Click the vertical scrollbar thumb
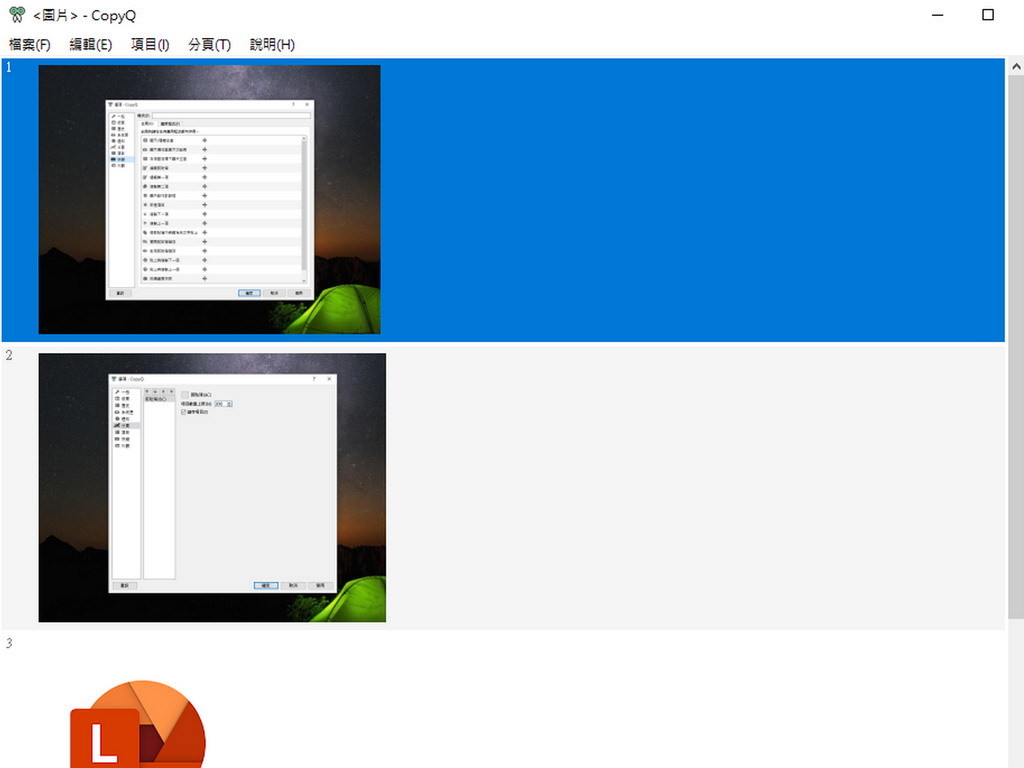This screenshot has height=768, width=1024. (x=1016, y=347)
